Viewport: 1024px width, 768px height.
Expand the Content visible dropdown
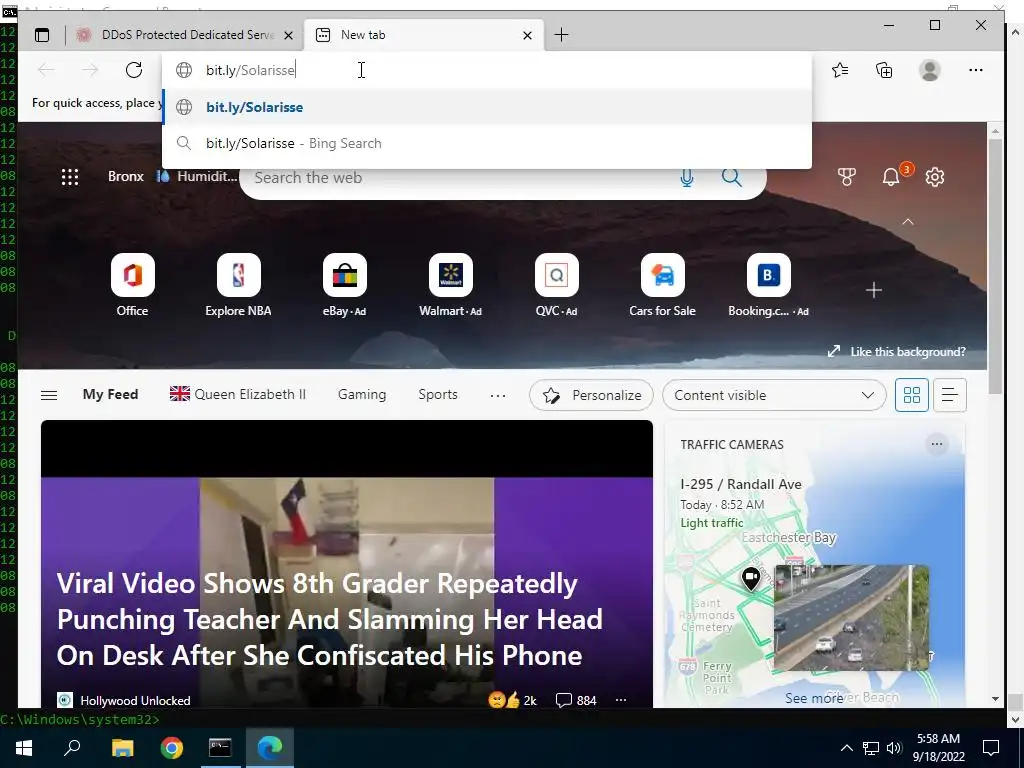pyautogui.click(x=774, y=395)
